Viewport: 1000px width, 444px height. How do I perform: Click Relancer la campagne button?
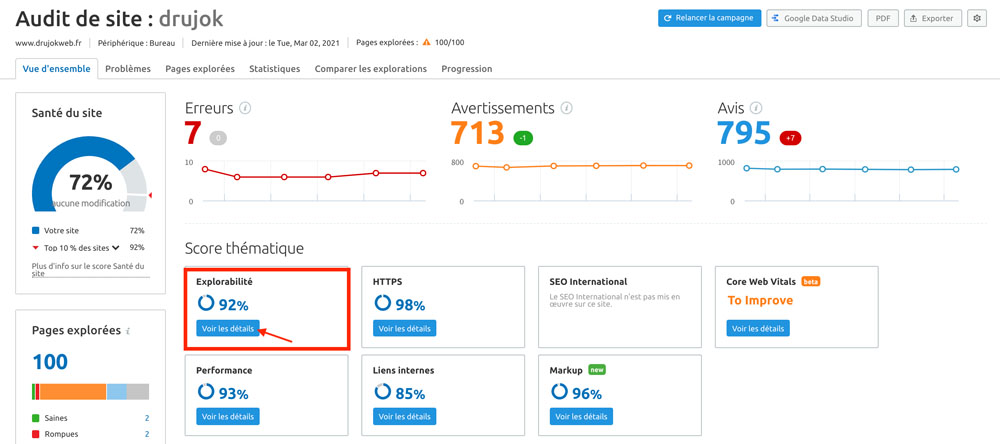point(709,18)
